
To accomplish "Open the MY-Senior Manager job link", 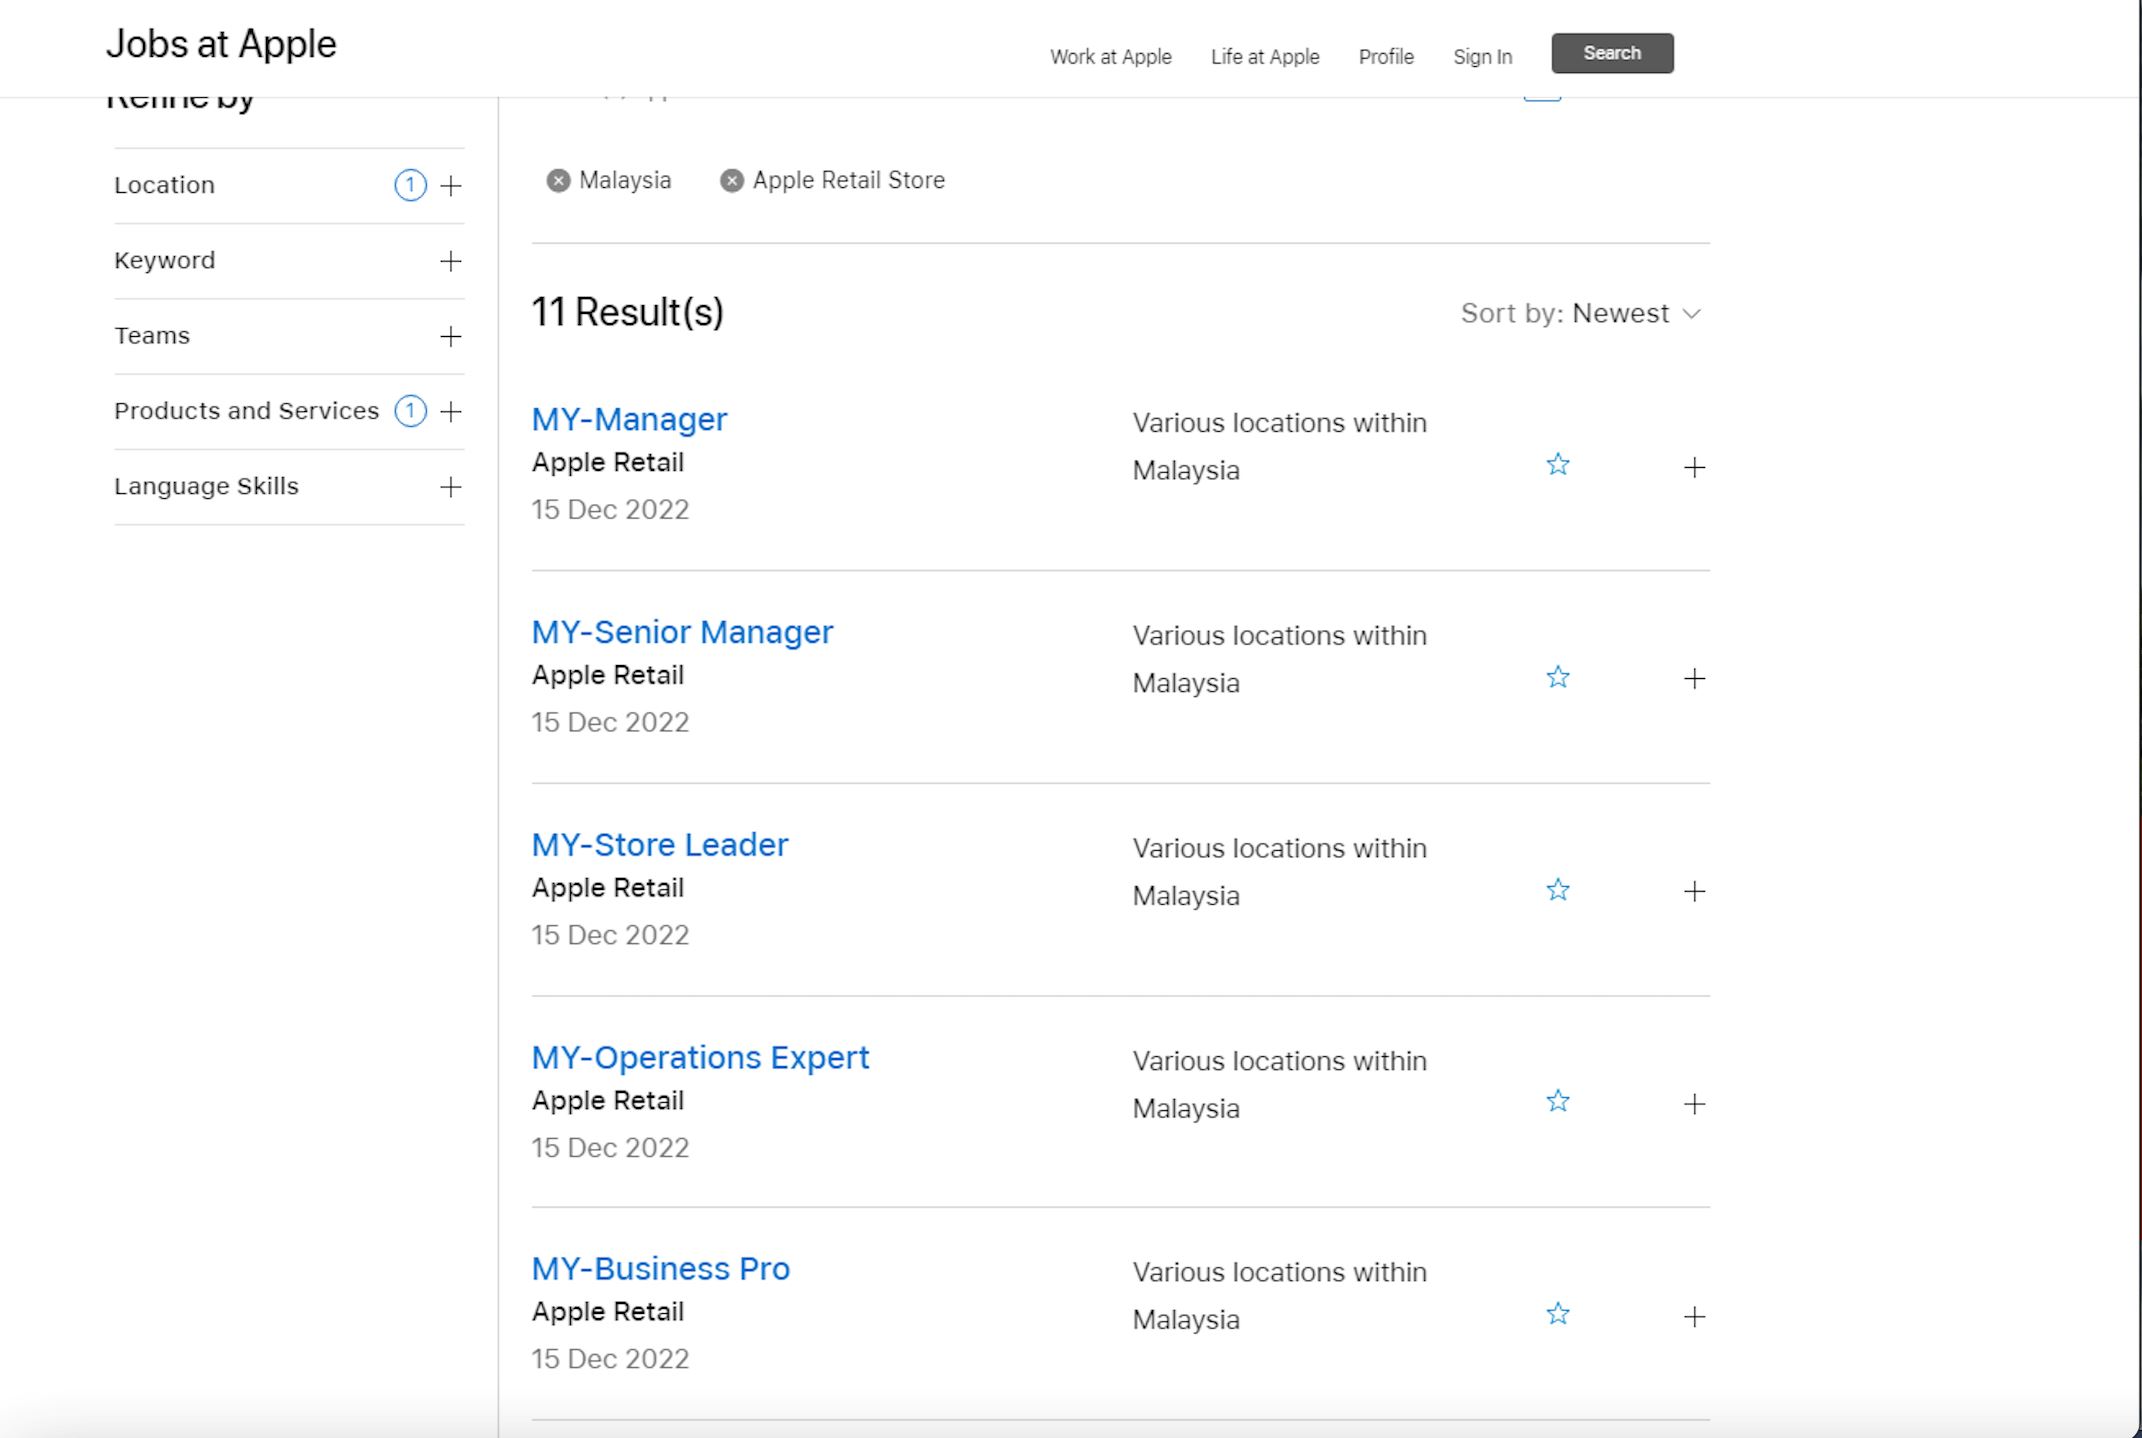I will (682, 632).
